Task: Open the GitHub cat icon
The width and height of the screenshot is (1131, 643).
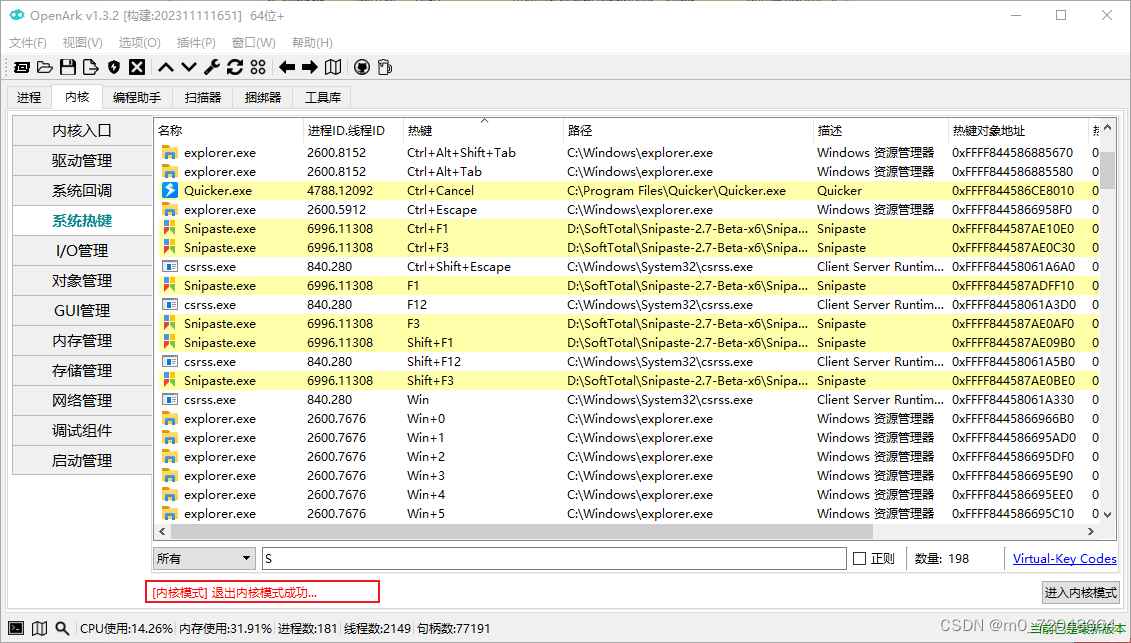Action: (x=362, y=67)
